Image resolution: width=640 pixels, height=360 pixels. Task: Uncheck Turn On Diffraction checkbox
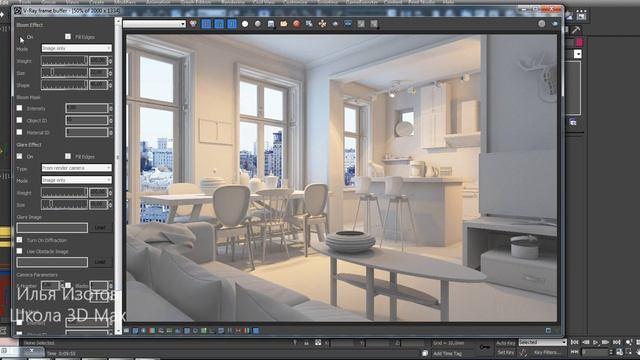pos(19,240)
